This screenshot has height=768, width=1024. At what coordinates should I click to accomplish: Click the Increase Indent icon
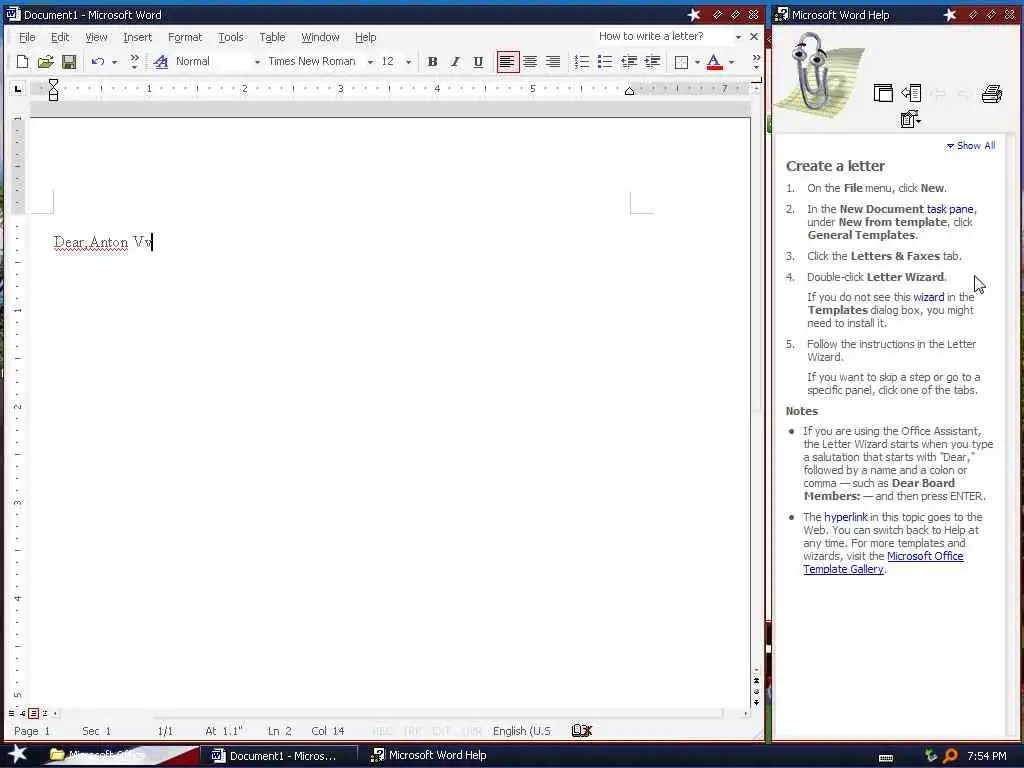(x=652, y=62)
